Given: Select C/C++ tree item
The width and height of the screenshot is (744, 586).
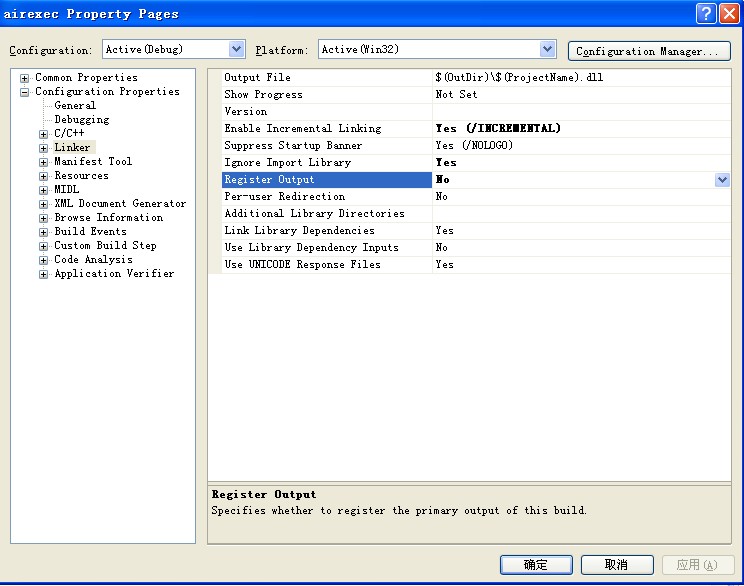Looking at the screenshot, I should click(69, 133).
